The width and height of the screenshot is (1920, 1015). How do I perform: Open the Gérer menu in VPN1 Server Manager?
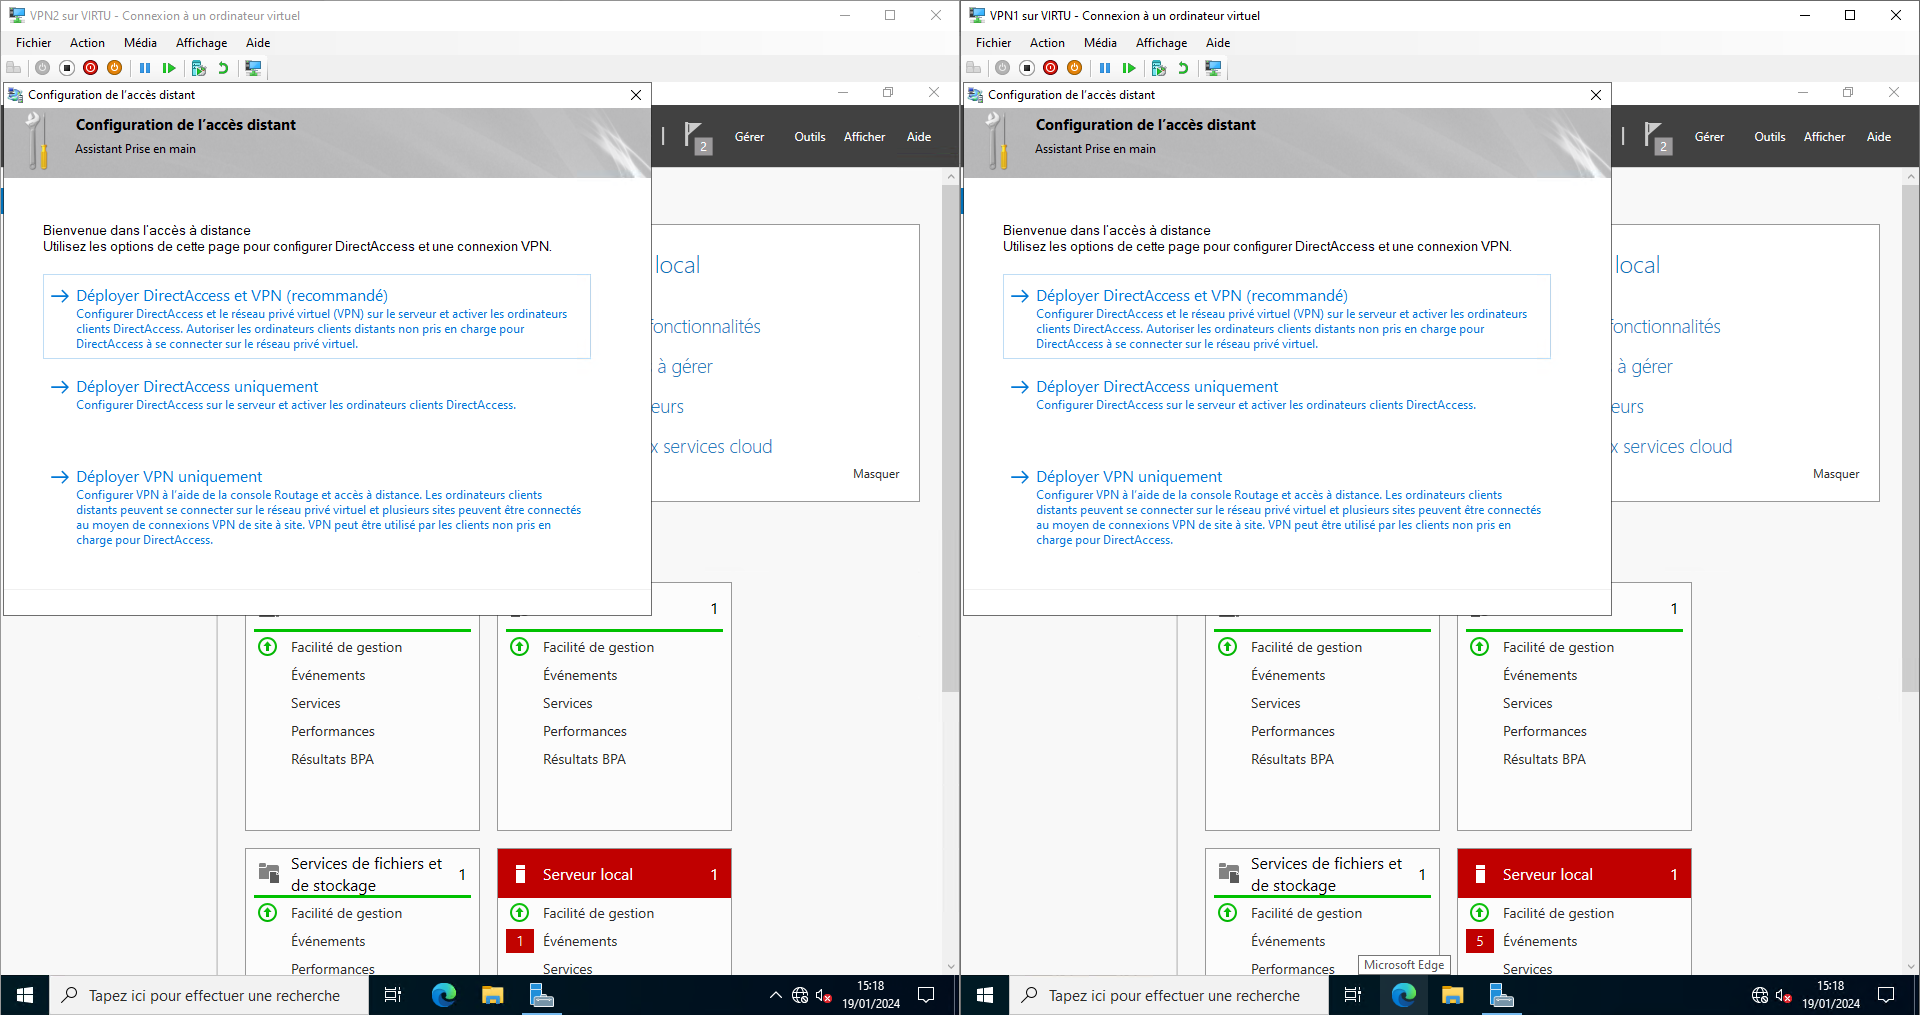tap(1709, 137)
